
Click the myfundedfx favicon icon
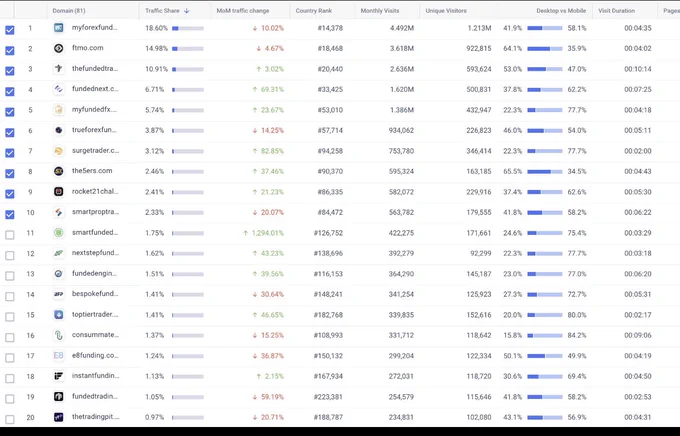[x=59, y=110]
